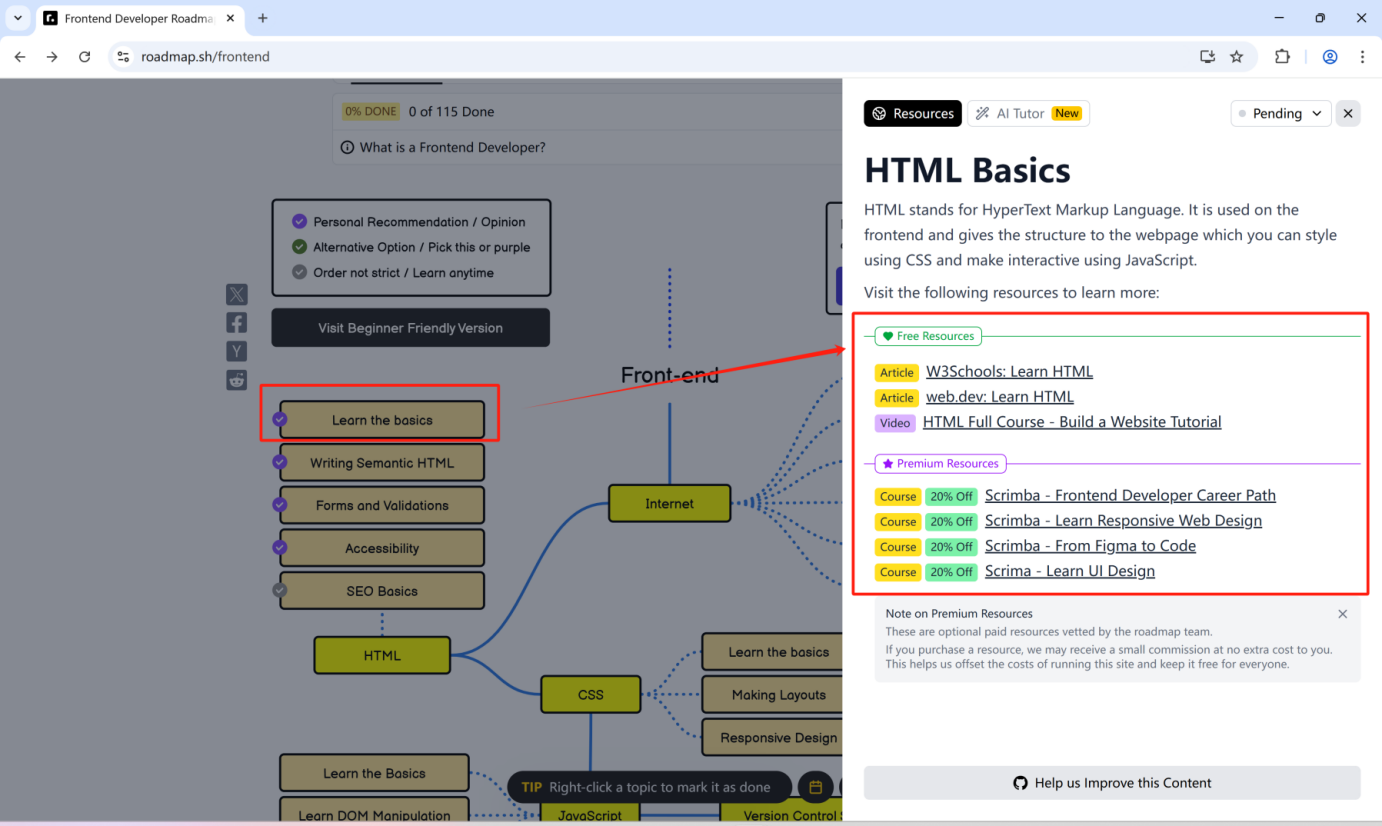Open the Responsive Design topic

[x=772, y=738]
